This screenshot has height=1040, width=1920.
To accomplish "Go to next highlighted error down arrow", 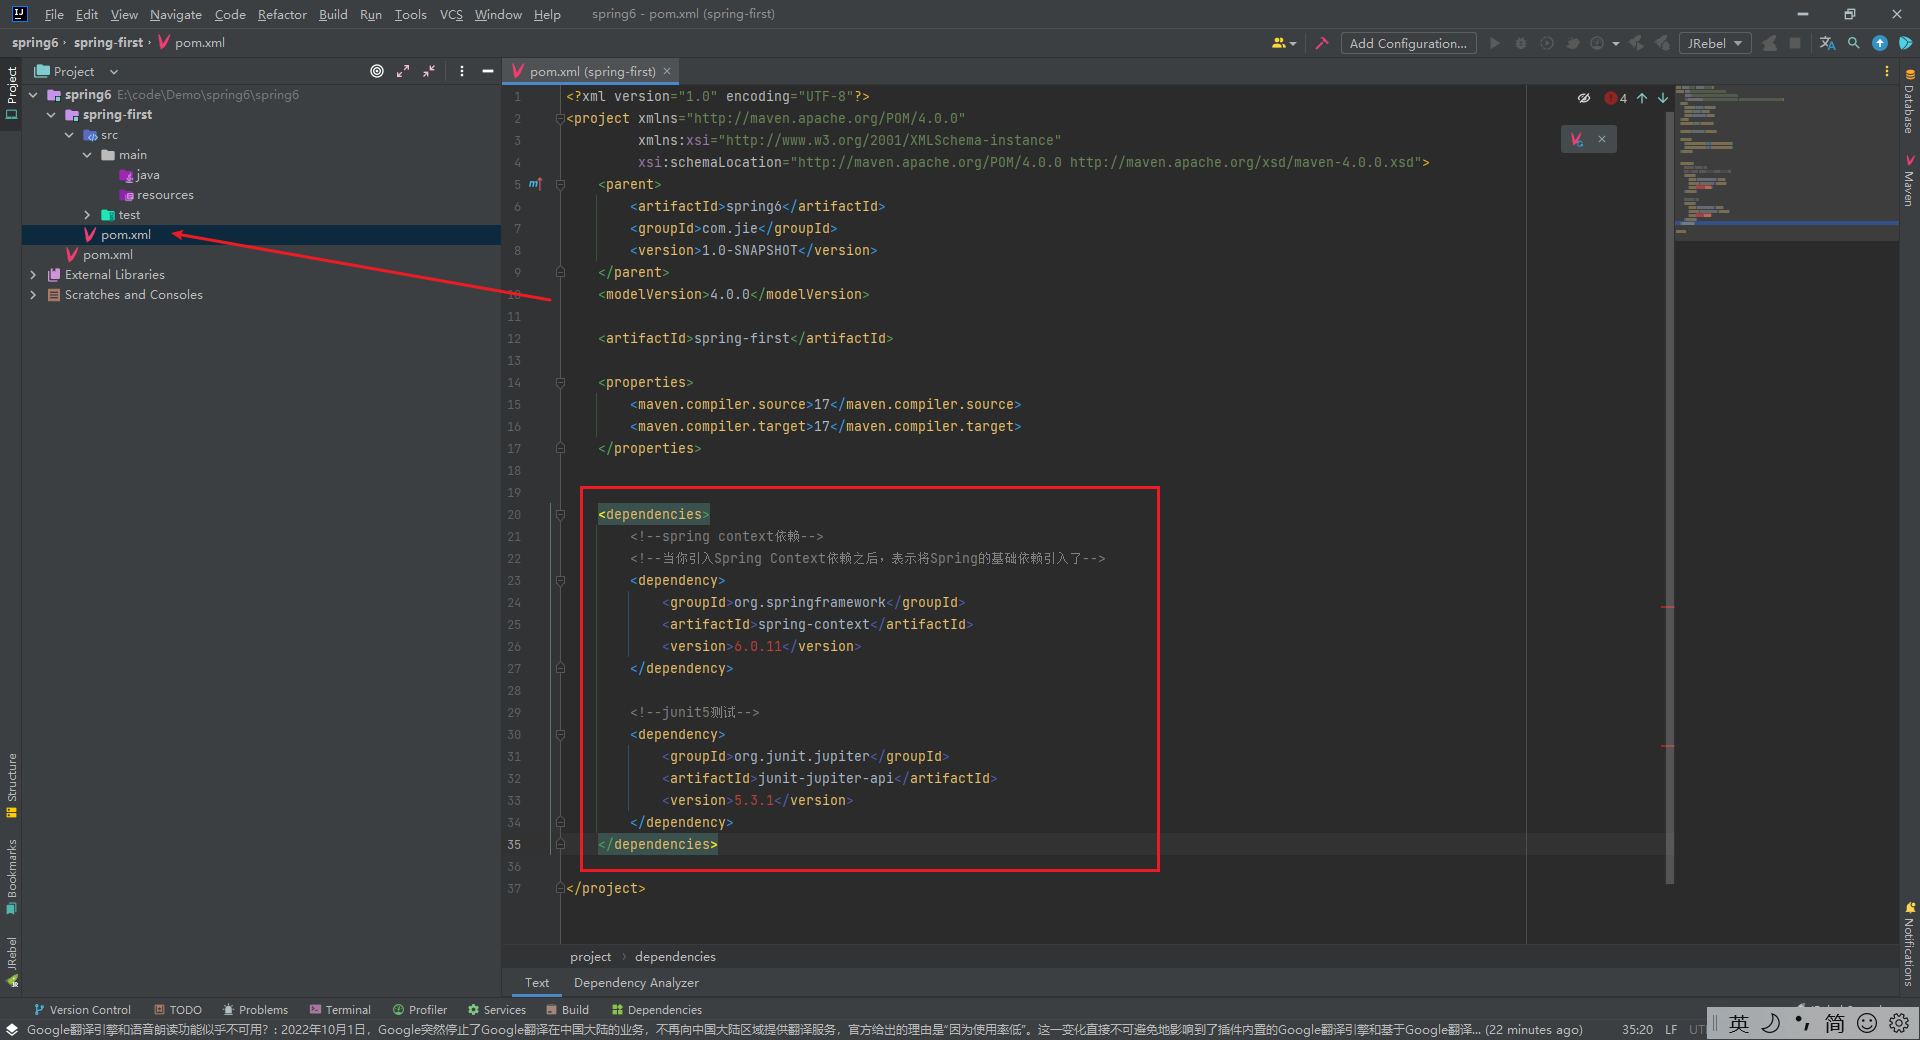I will [1663, 98].
